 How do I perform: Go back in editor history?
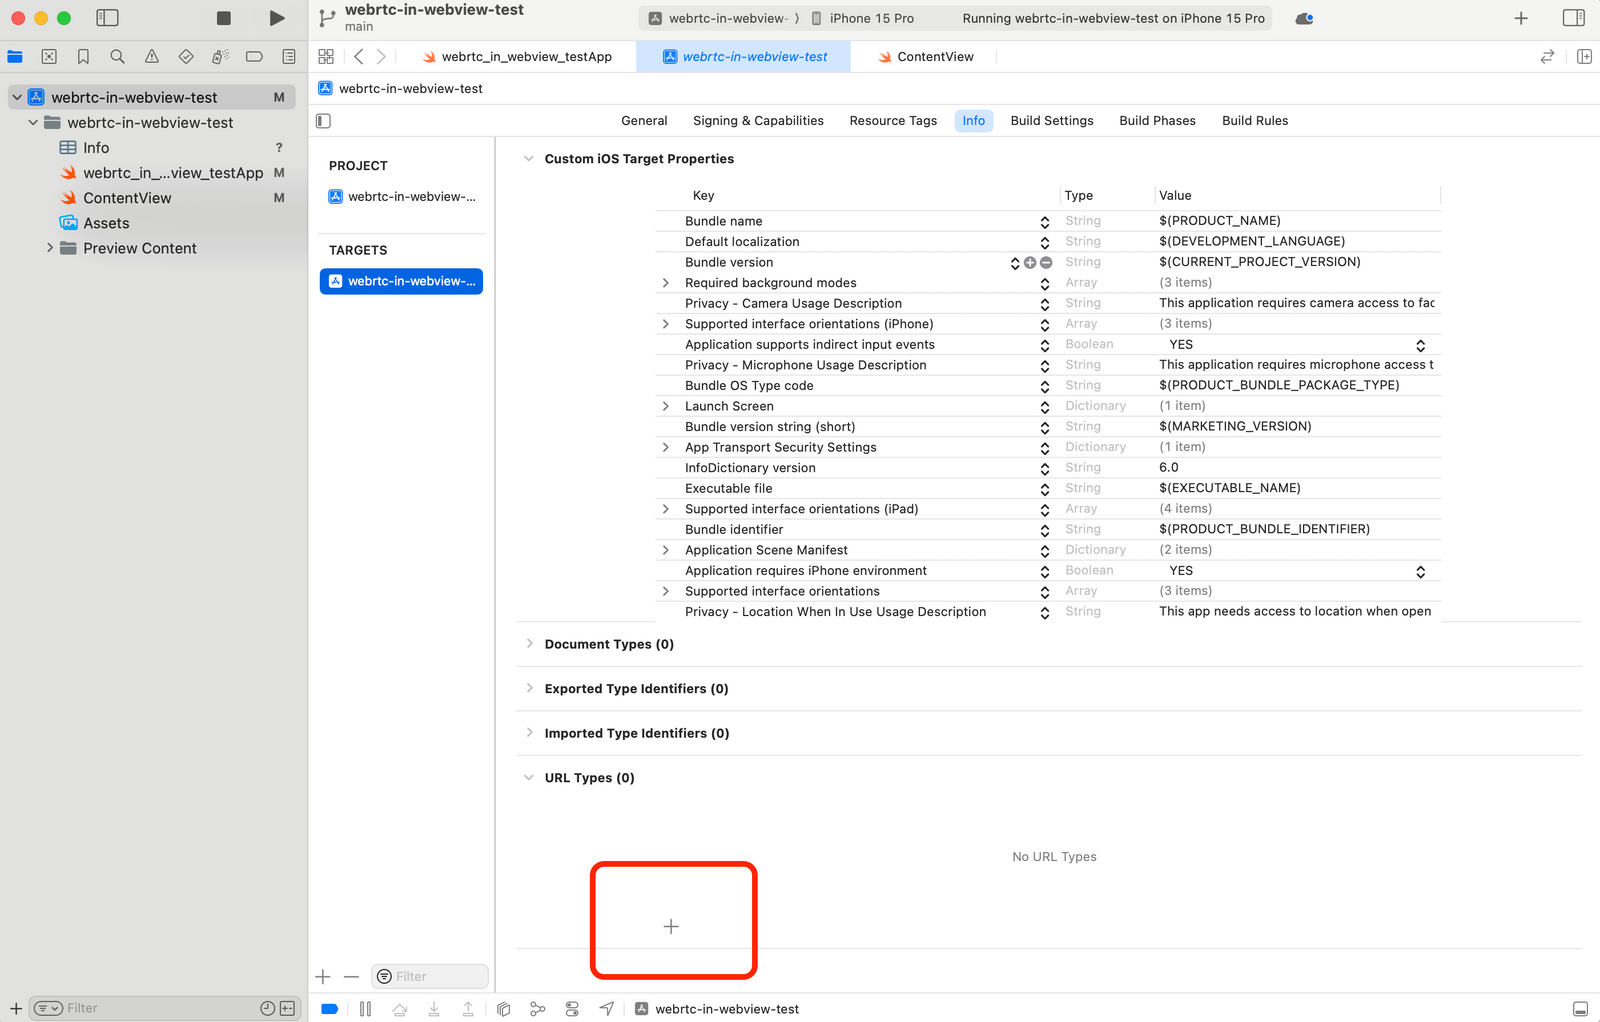359,57
